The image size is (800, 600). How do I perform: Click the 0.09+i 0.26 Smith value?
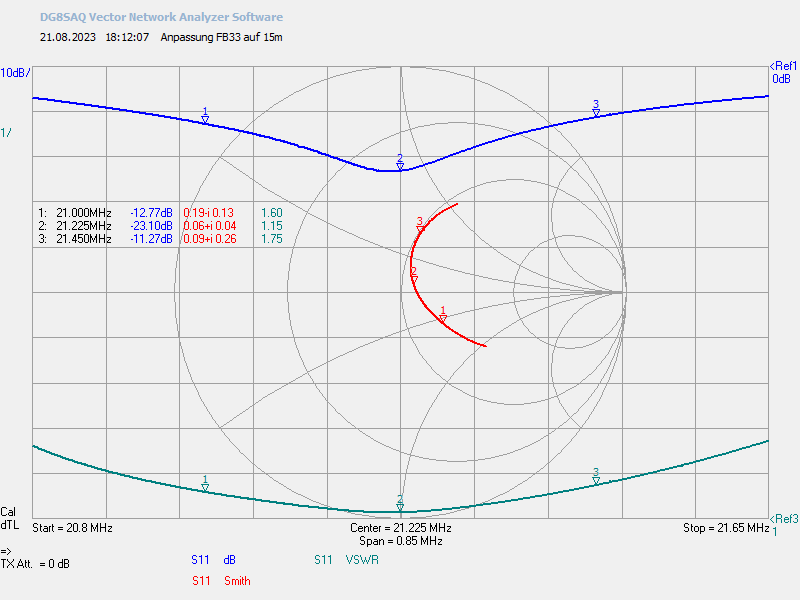[x=210, y=239]
